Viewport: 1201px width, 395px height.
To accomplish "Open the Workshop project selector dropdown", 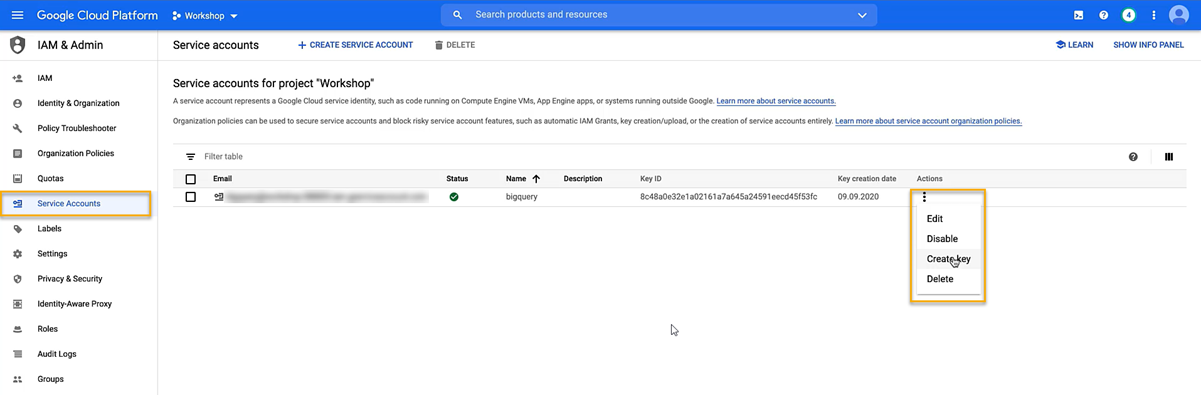I will [205, 16].
